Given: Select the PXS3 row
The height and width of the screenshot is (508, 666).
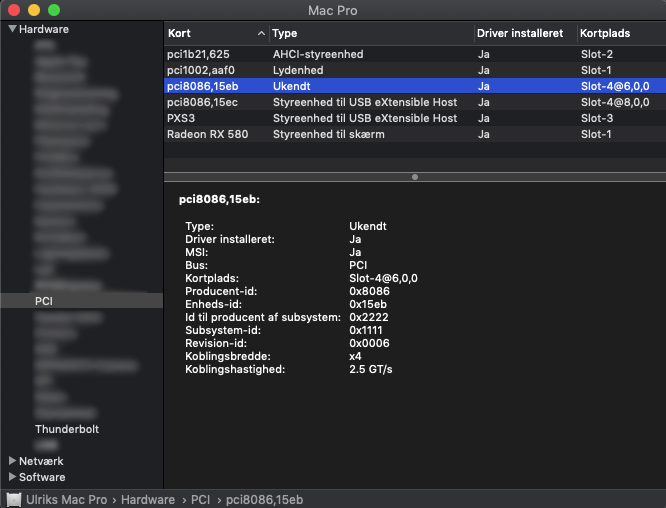Looking at the screenshot, I should click(415, 118).
